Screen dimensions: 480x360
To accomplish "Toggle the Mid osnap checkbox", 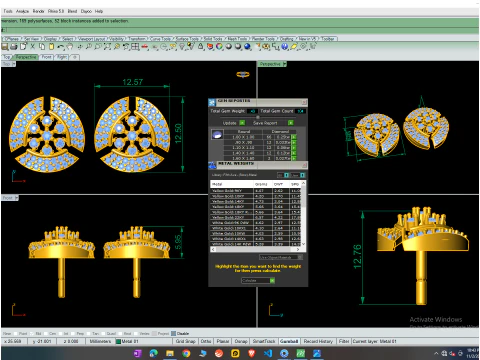I will point(32,334).
